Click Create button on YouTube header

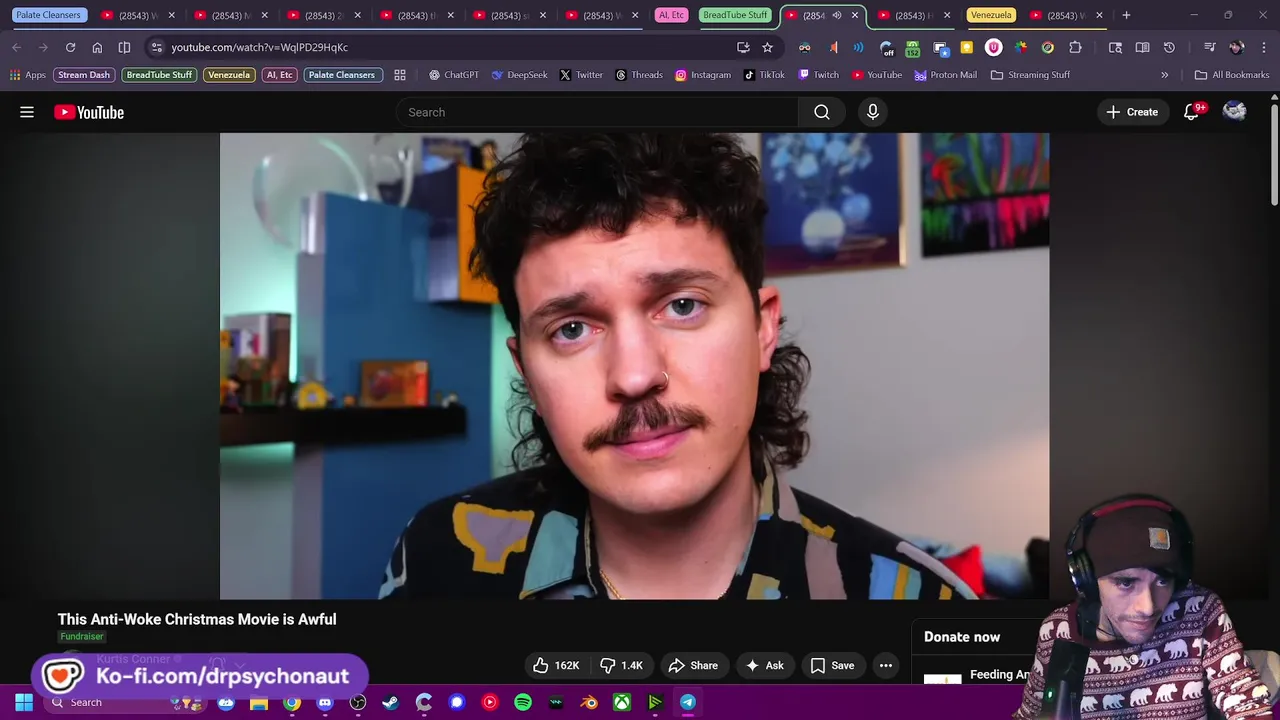(x=1132, y=112)
